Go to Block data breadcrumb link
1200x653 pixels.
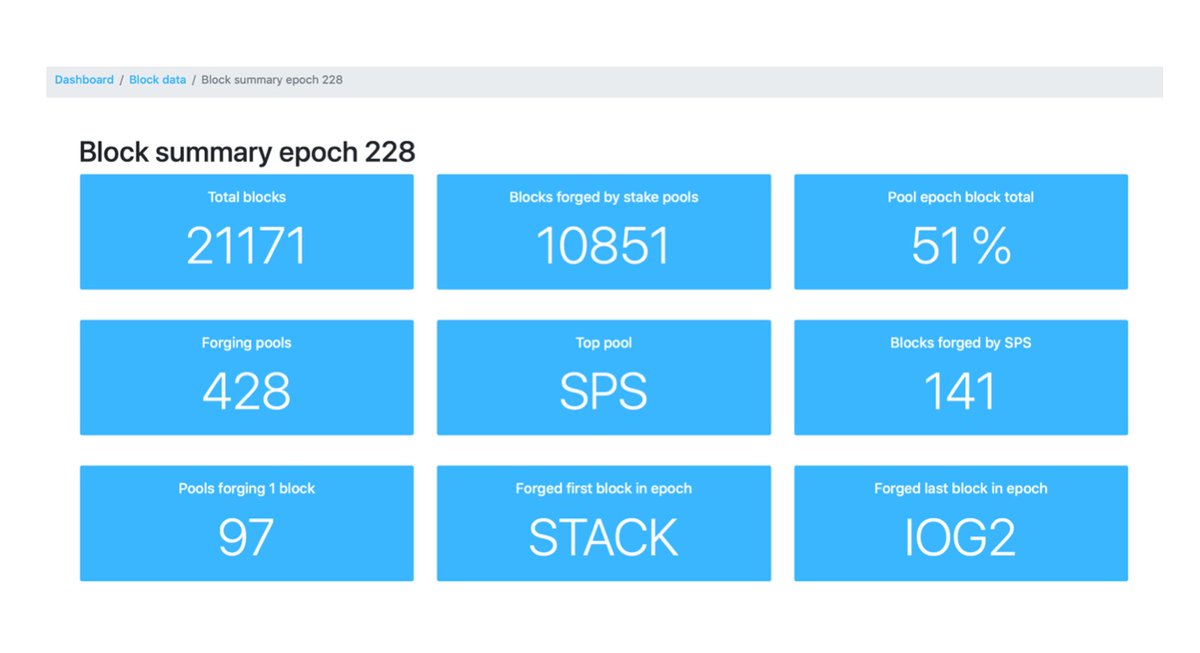[x=157, y=80]
